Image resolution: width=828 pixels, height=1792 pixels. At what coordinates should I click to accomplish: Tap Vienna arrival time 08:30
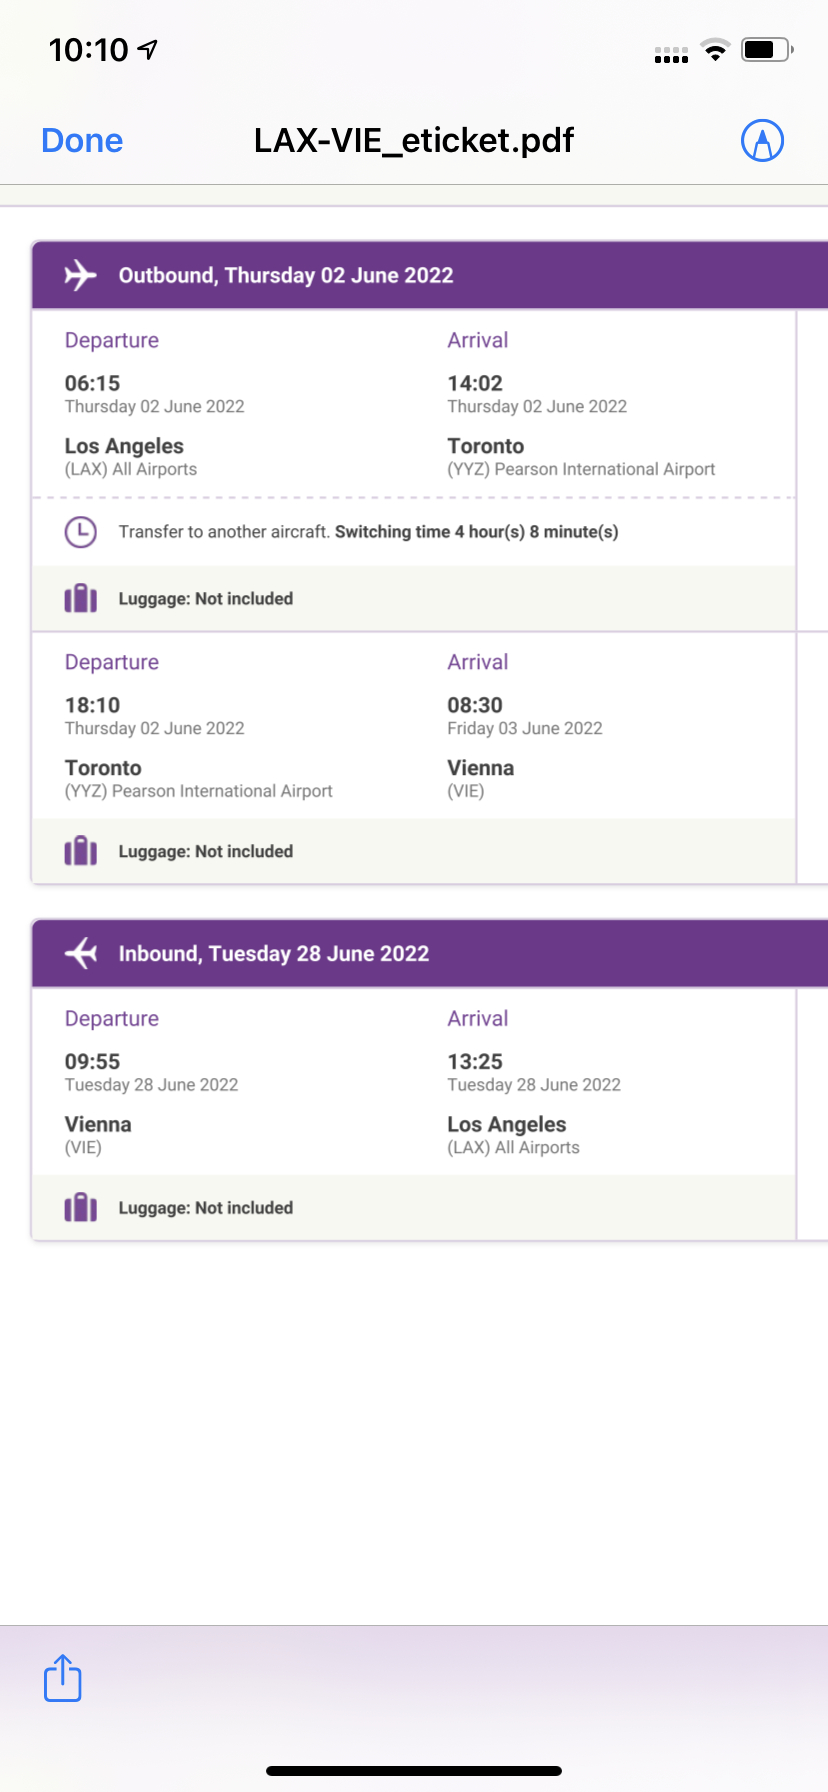(x=475, y=705)
